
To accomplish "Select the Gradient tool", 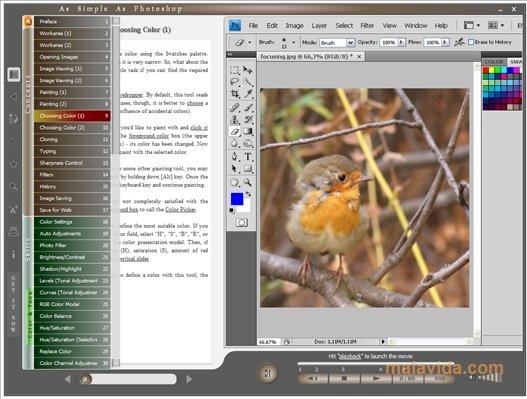I will (248, 131).
